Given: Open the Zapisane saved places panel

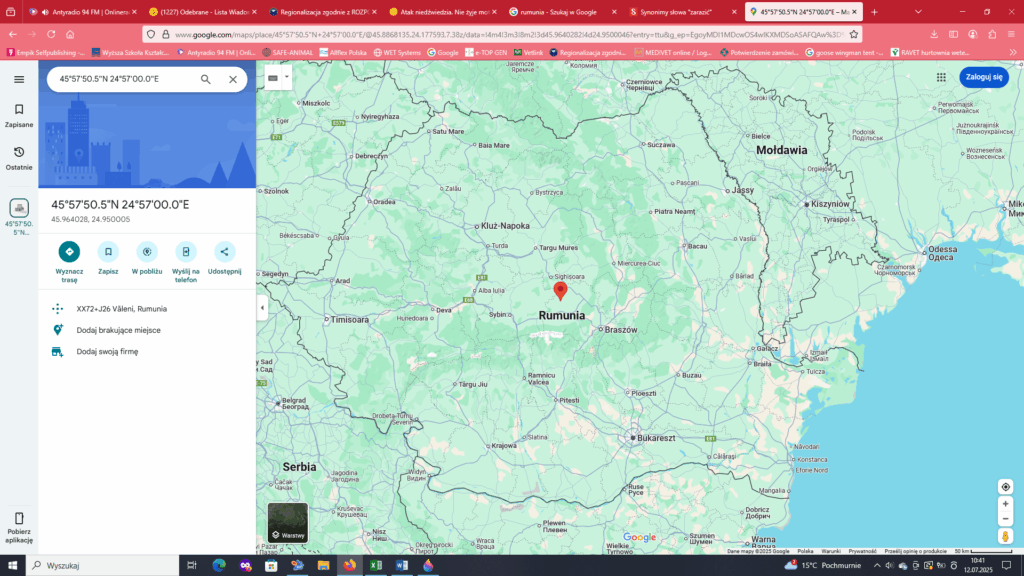Looking at the screenshot, I should point(19,115).
